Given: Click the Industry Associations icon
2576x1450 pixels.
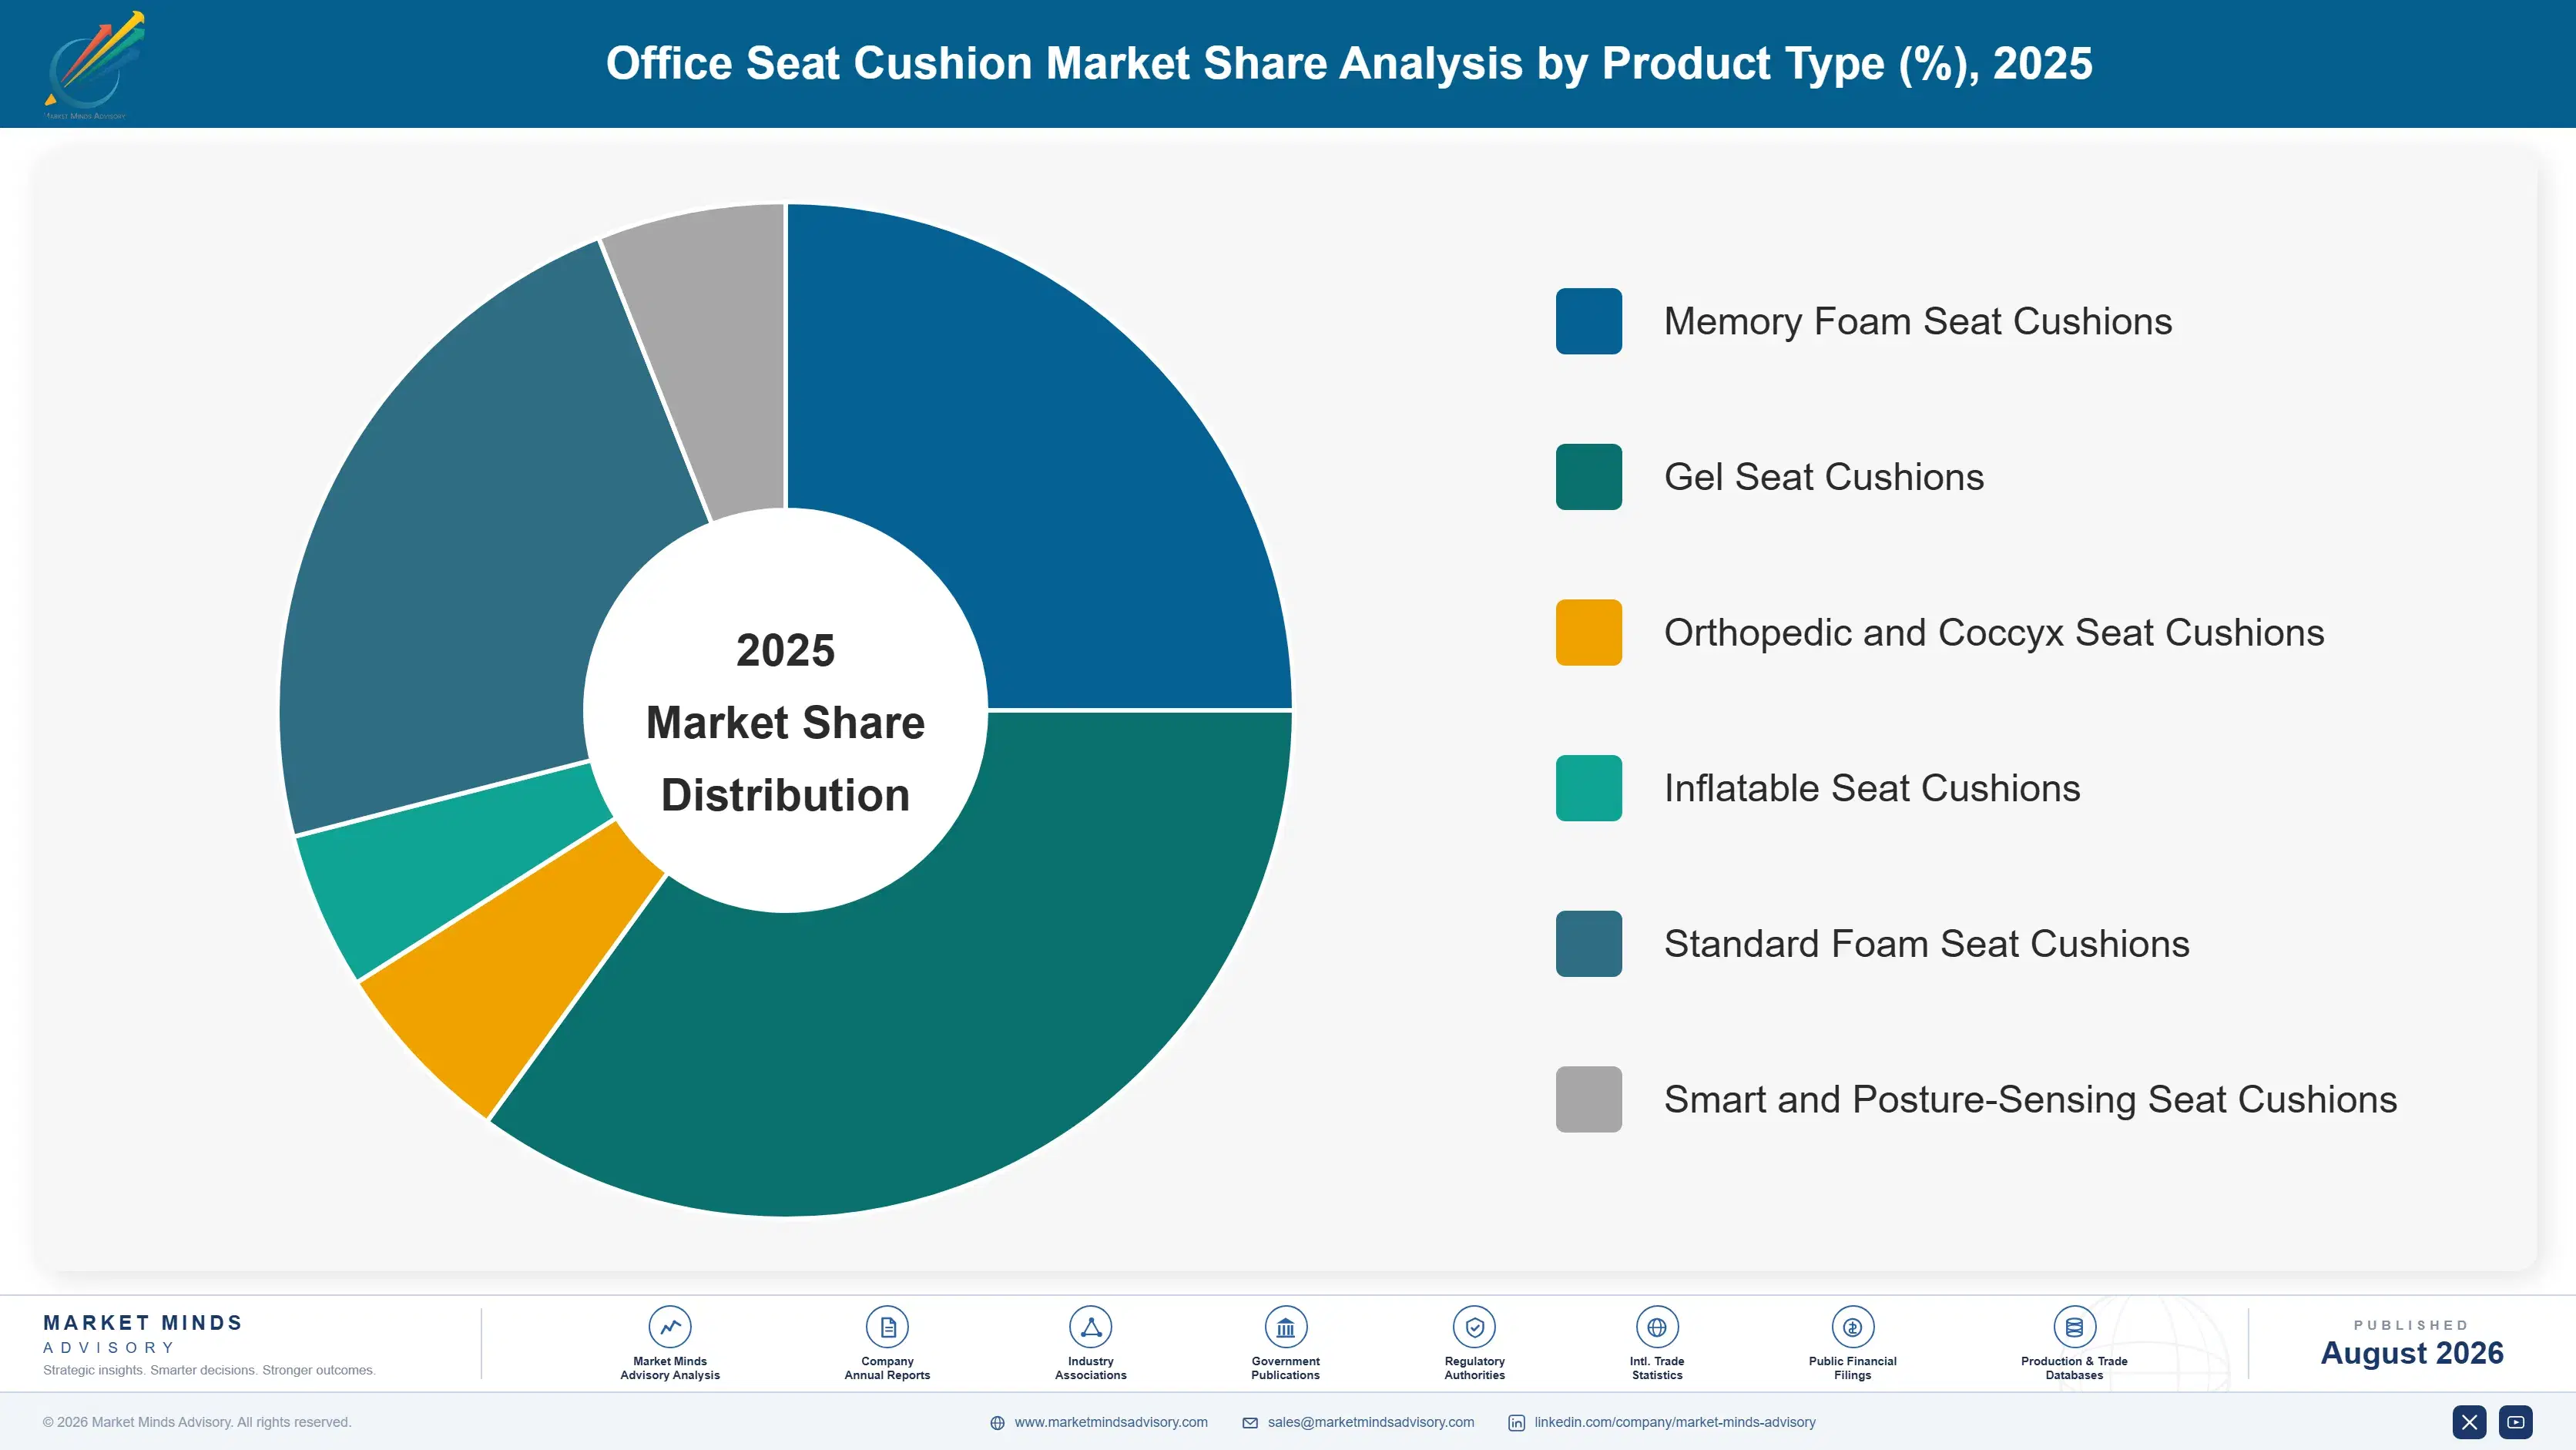Looking at the screenshot, I should tap(1090, 1327).
